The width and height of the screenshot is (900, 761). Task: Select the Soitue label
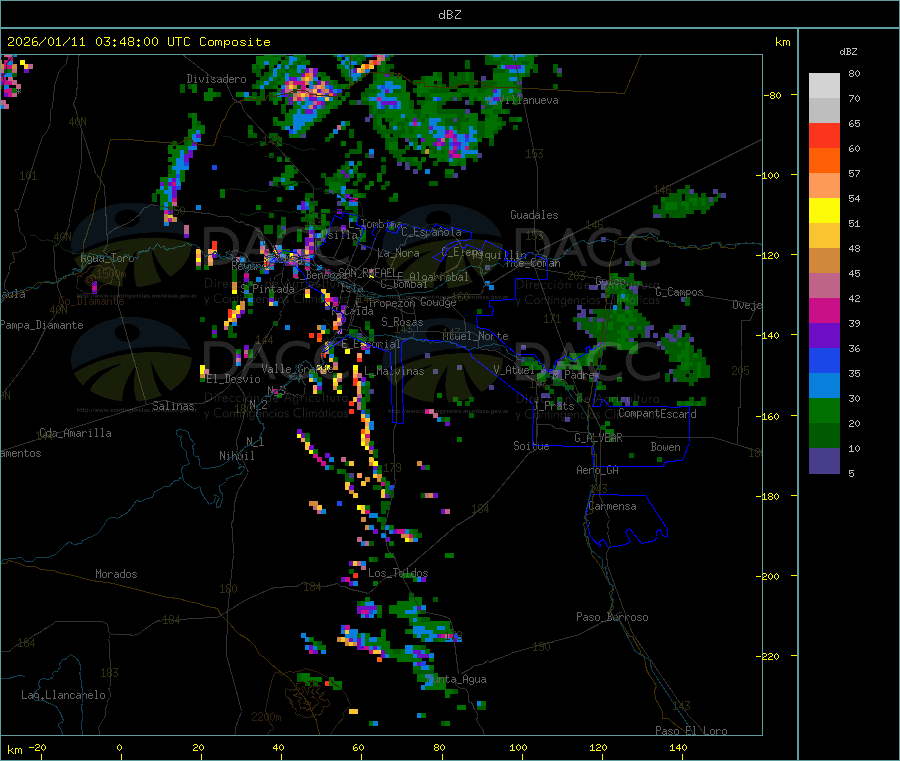coord(531,446)
